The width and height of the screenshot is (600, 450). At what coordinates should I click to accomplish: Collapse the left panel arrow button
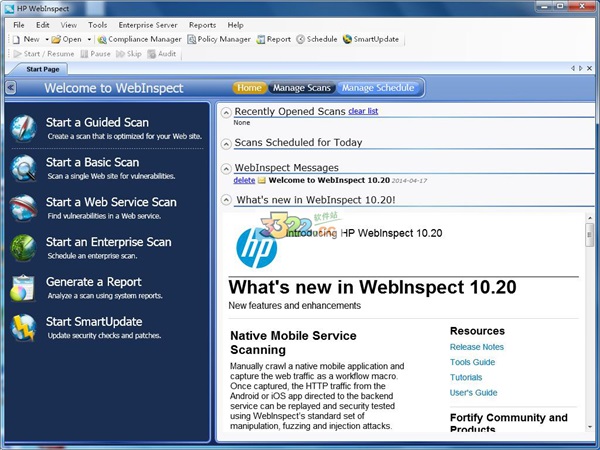[x=11, y=88]
